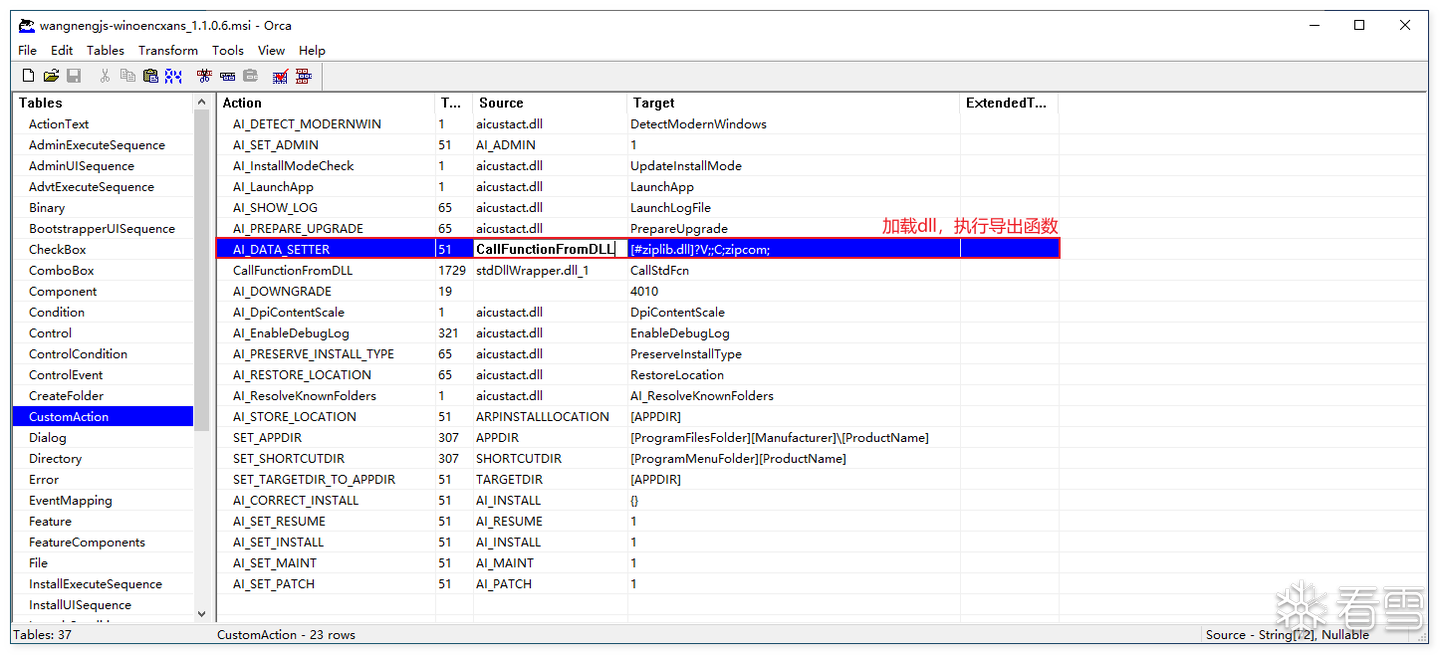Click the New file toolbar icon
This screenshot has width=1440, height=655.
click(28, 76)
